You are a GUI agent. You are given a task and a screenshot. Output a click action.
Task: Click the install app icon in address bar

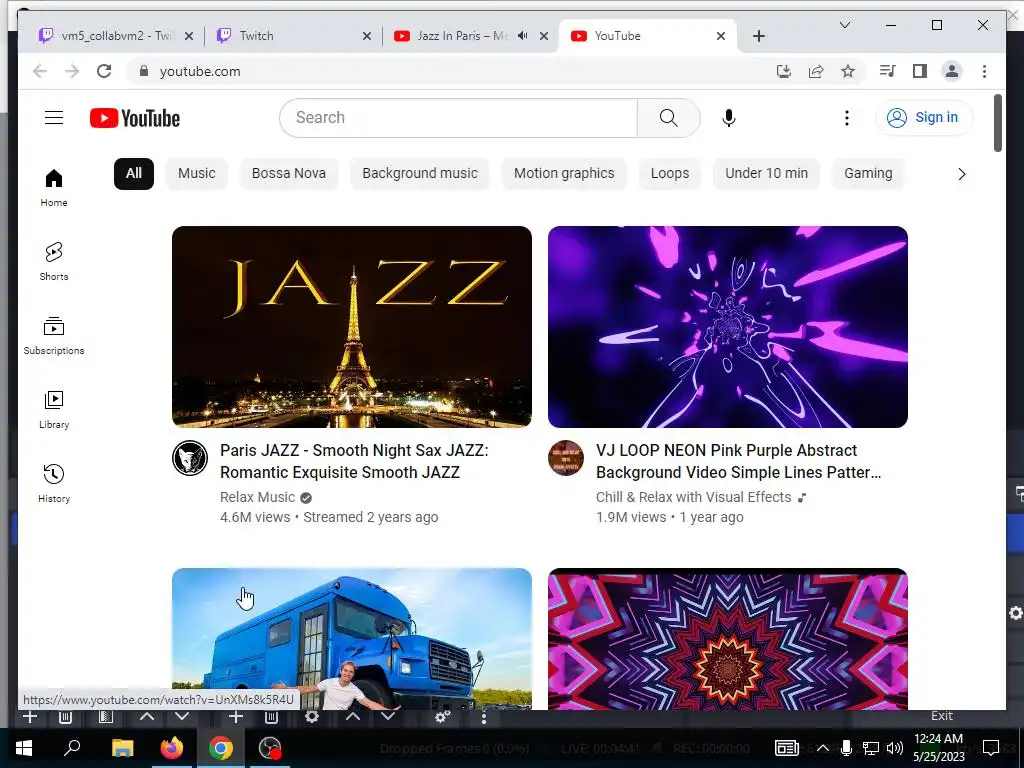click(784, 71)
